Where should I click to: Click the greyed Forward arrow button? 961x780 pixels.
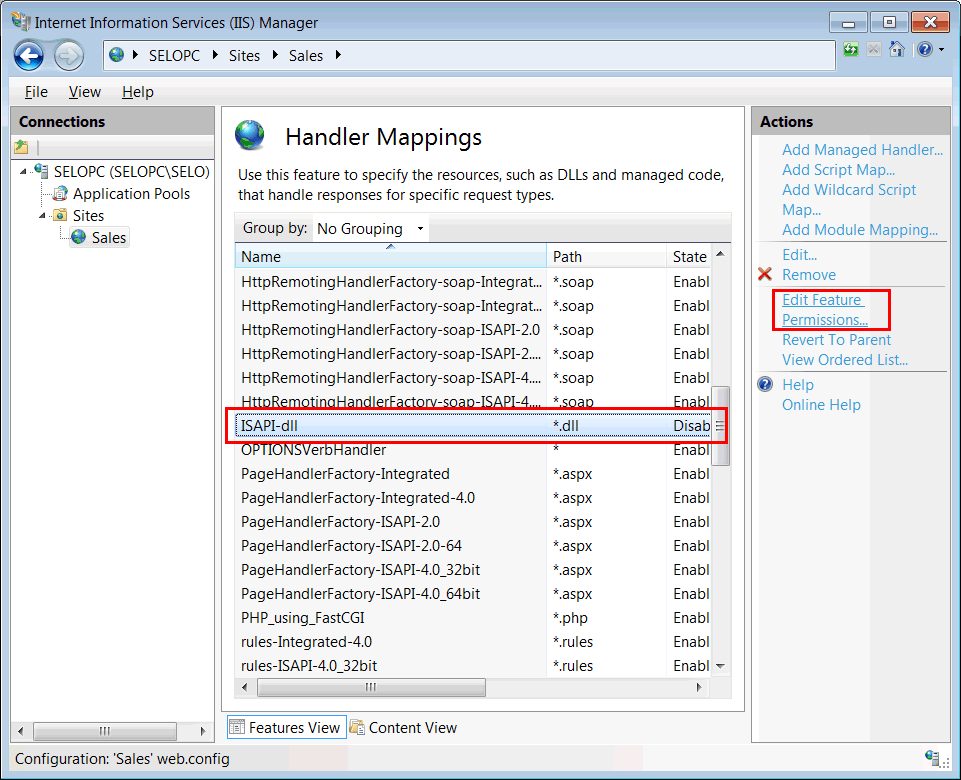(68, 56)
